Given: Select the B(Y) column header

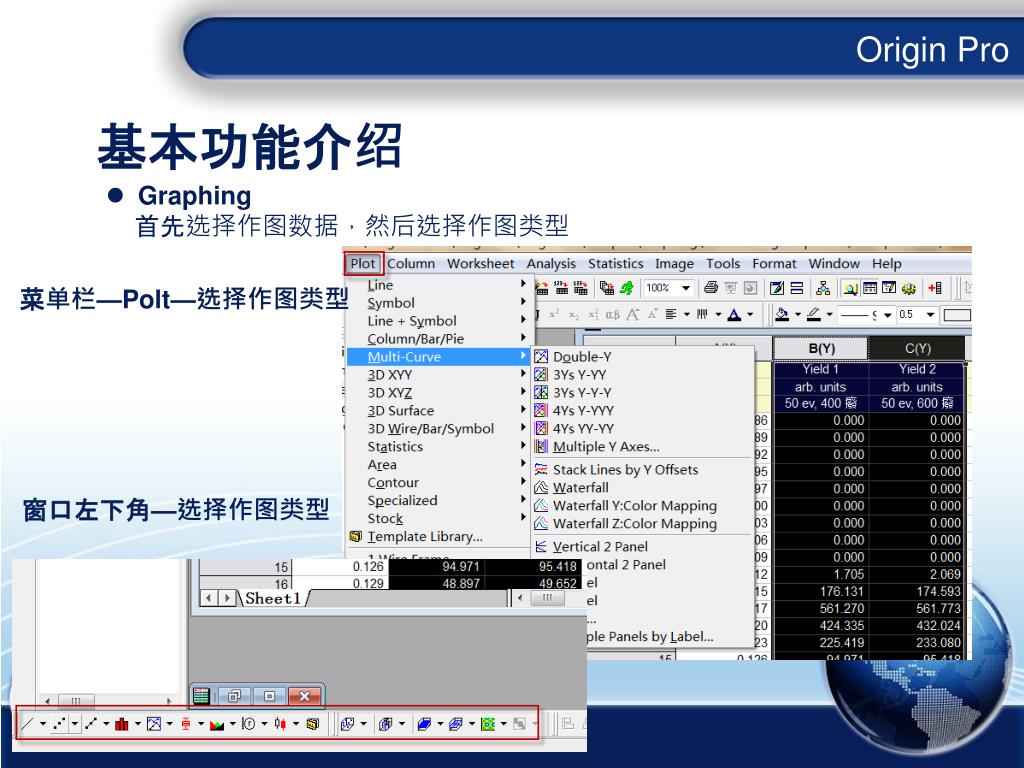Looking at the screenshot, I should pos(821,349).
